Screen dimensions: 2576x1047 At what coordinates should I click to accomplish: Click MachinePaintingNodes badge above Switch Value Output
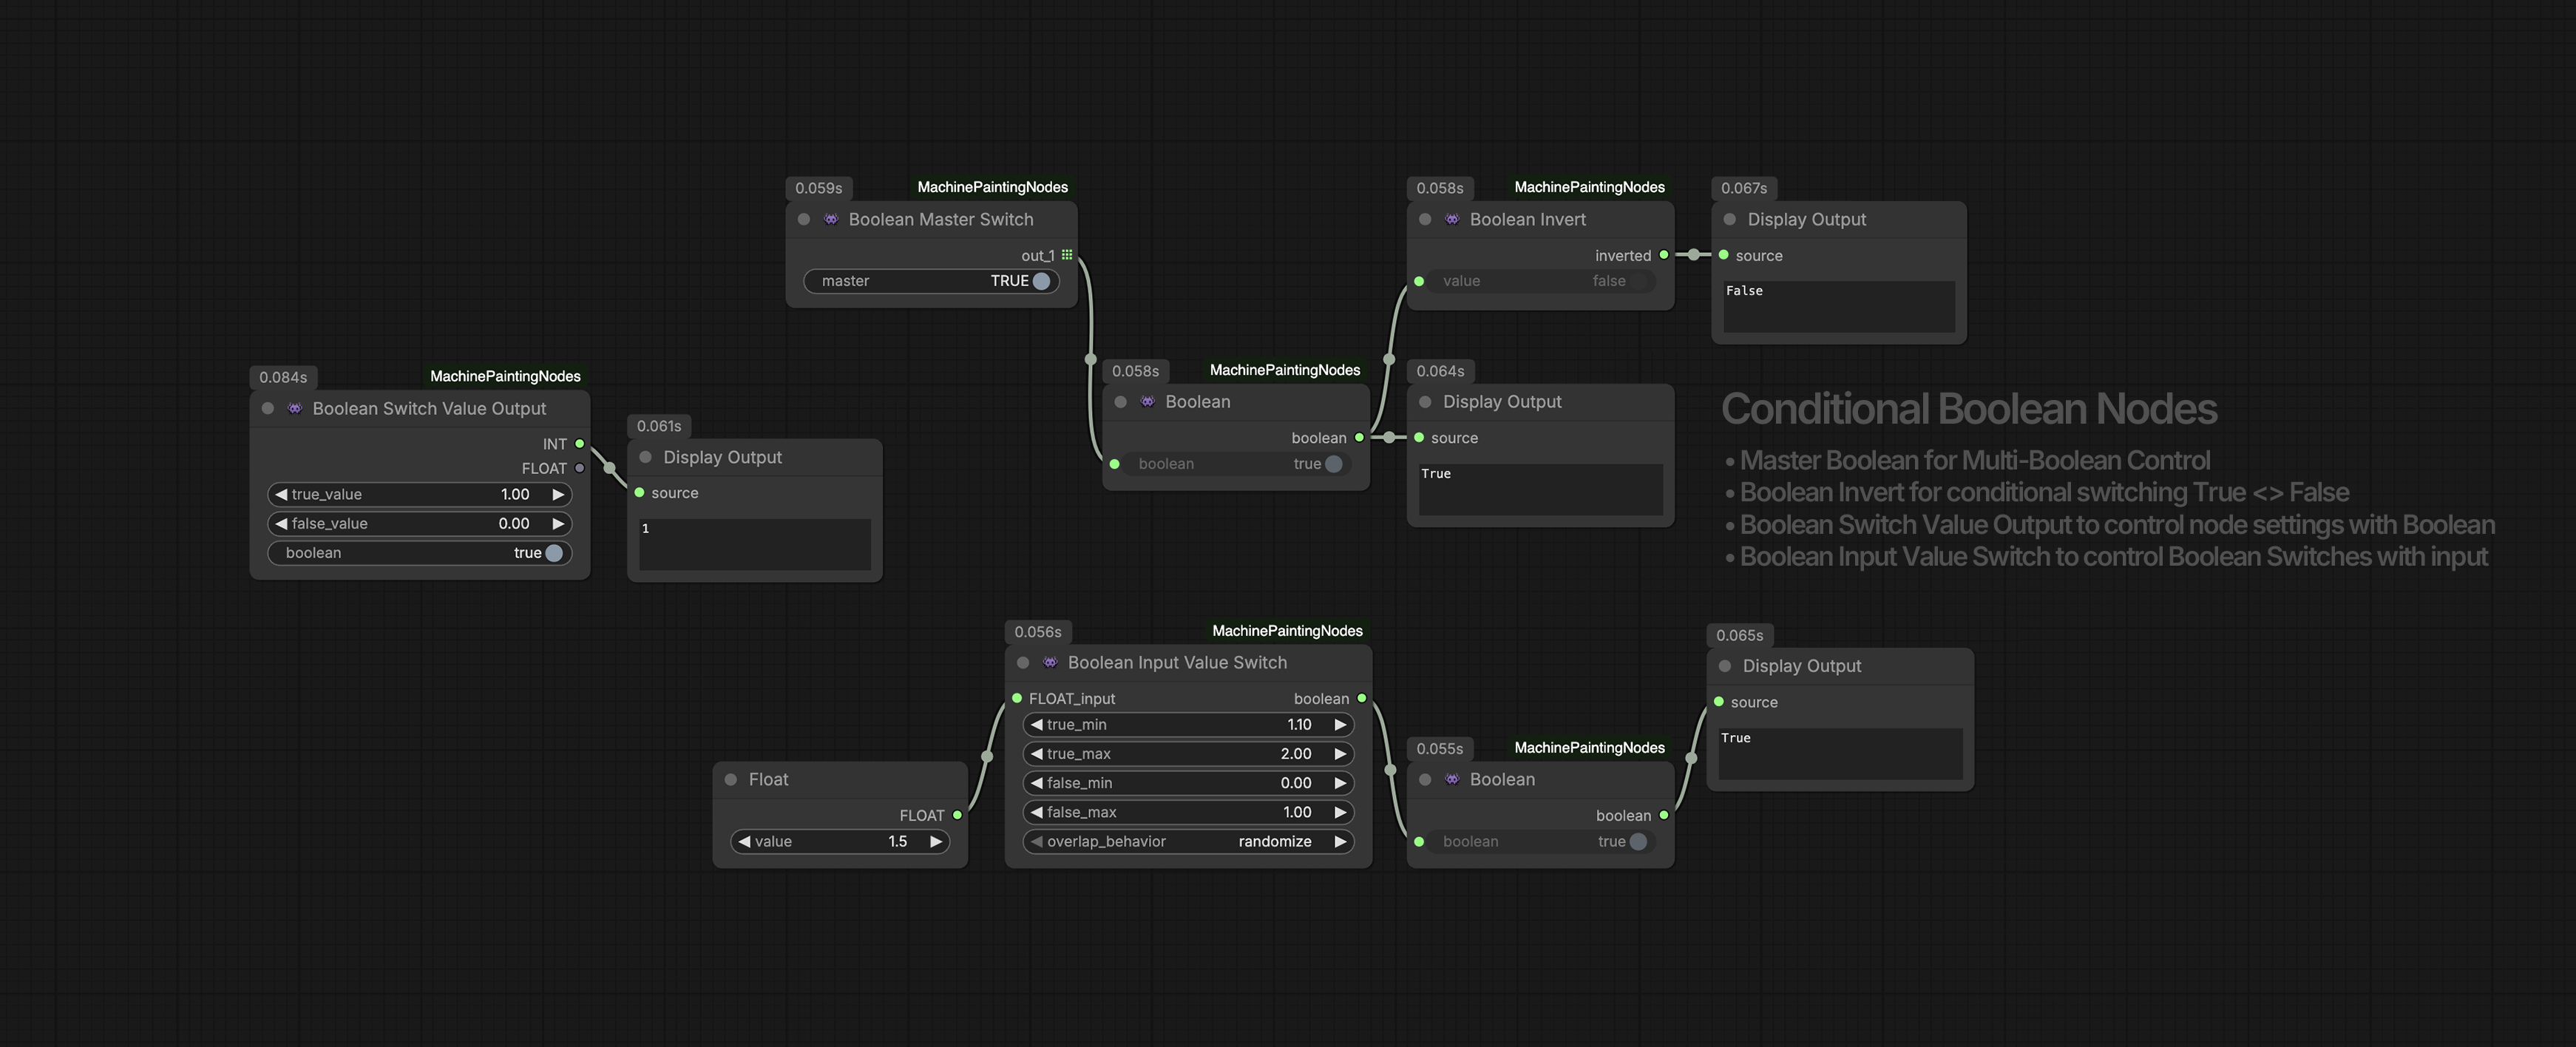click(x=505, y=376)
